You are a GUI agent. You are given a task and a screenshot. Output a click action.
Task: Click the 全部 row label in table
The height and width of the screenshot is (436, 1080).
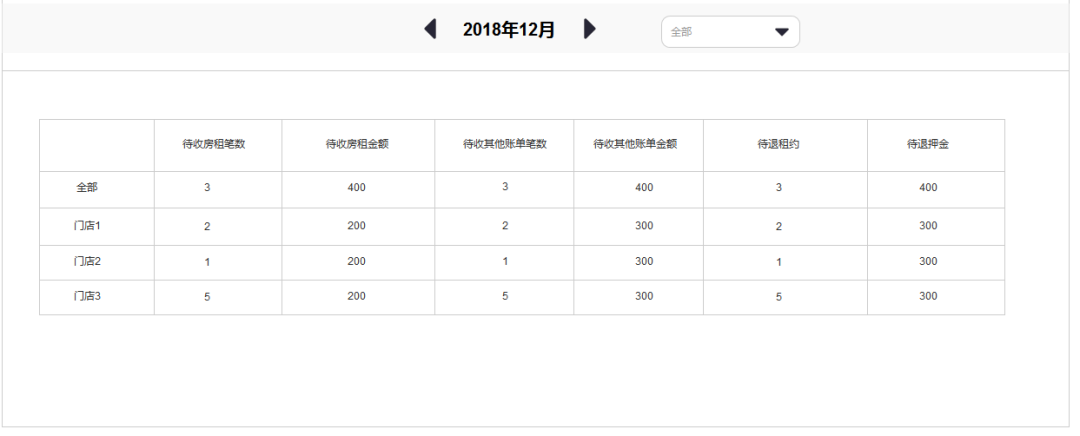coord(87,187)
